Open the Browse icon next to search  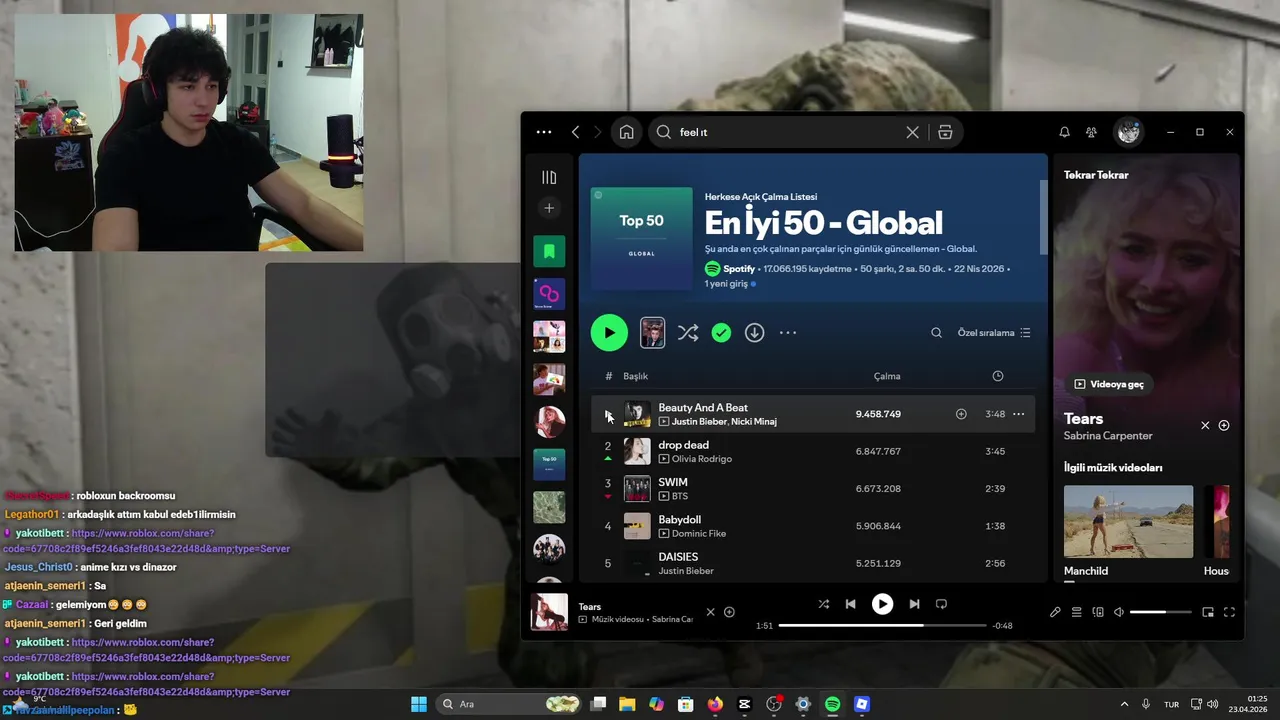click(945, 132)
